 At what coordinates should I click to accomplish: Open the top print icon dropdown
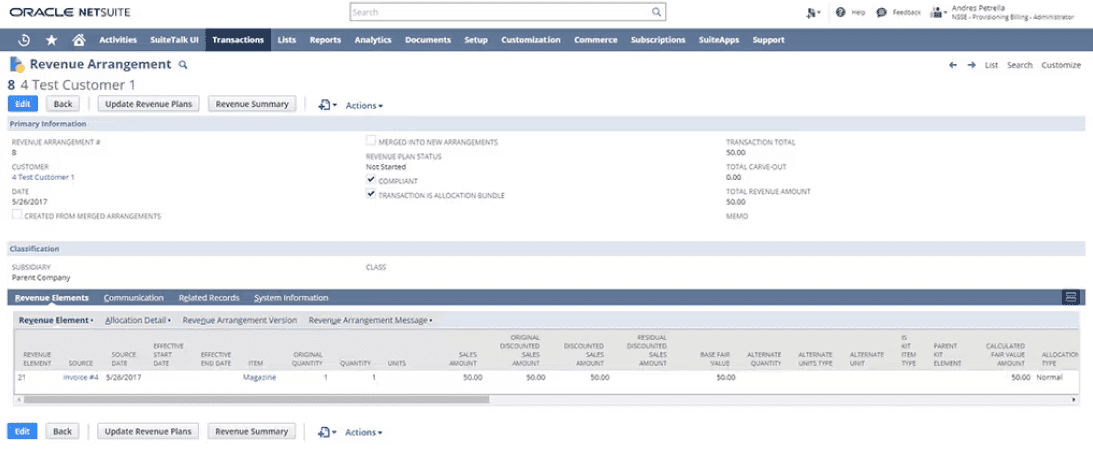[x=327, y=104]
